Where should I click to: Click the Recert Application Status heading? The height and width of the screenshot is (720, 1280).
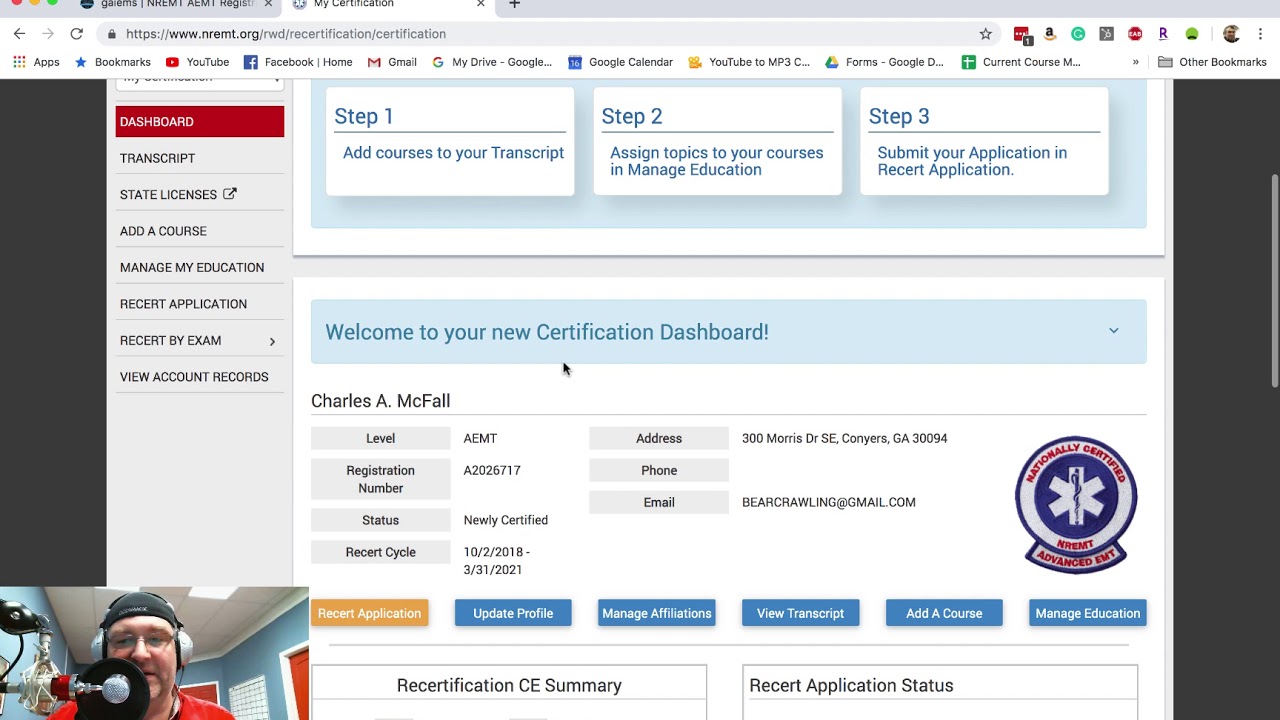[x=851, y=686]
